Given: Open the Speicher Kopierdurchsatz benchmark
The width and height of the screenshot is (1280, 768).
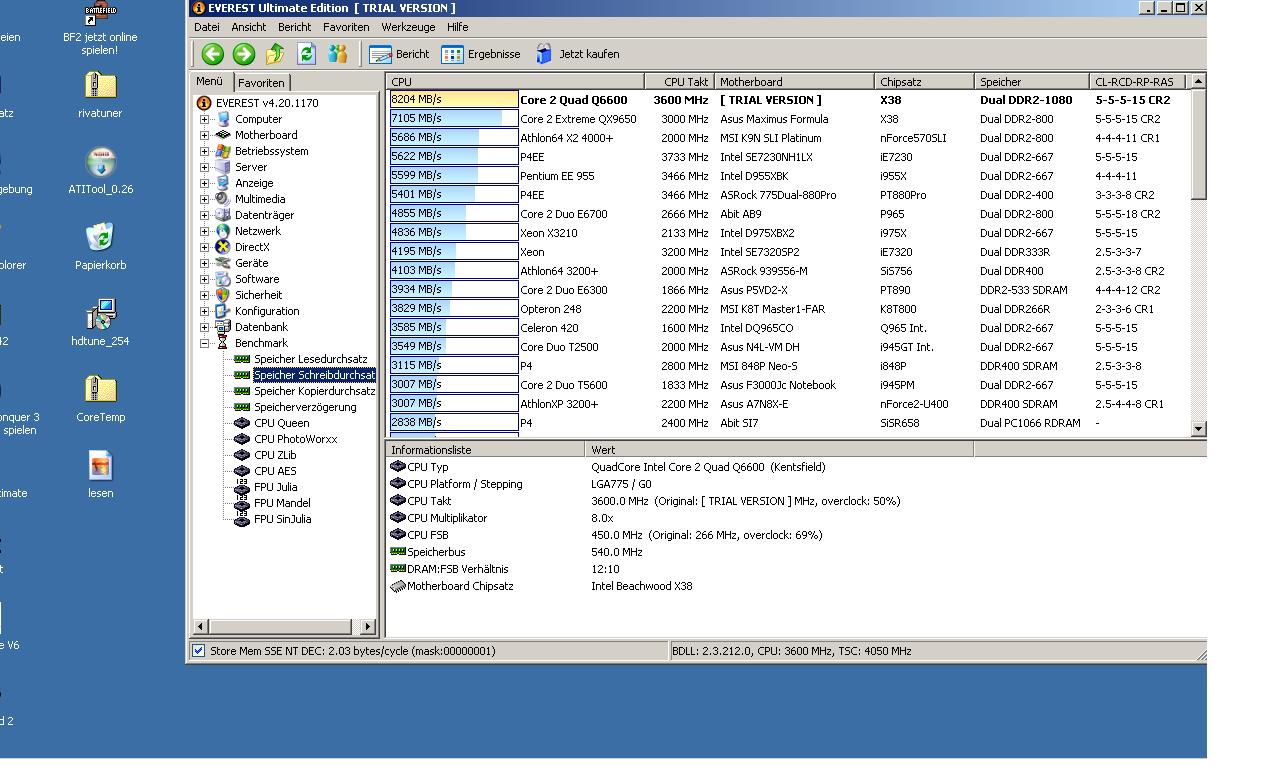Looking at the screenshot, I should (x=314, y=391).
